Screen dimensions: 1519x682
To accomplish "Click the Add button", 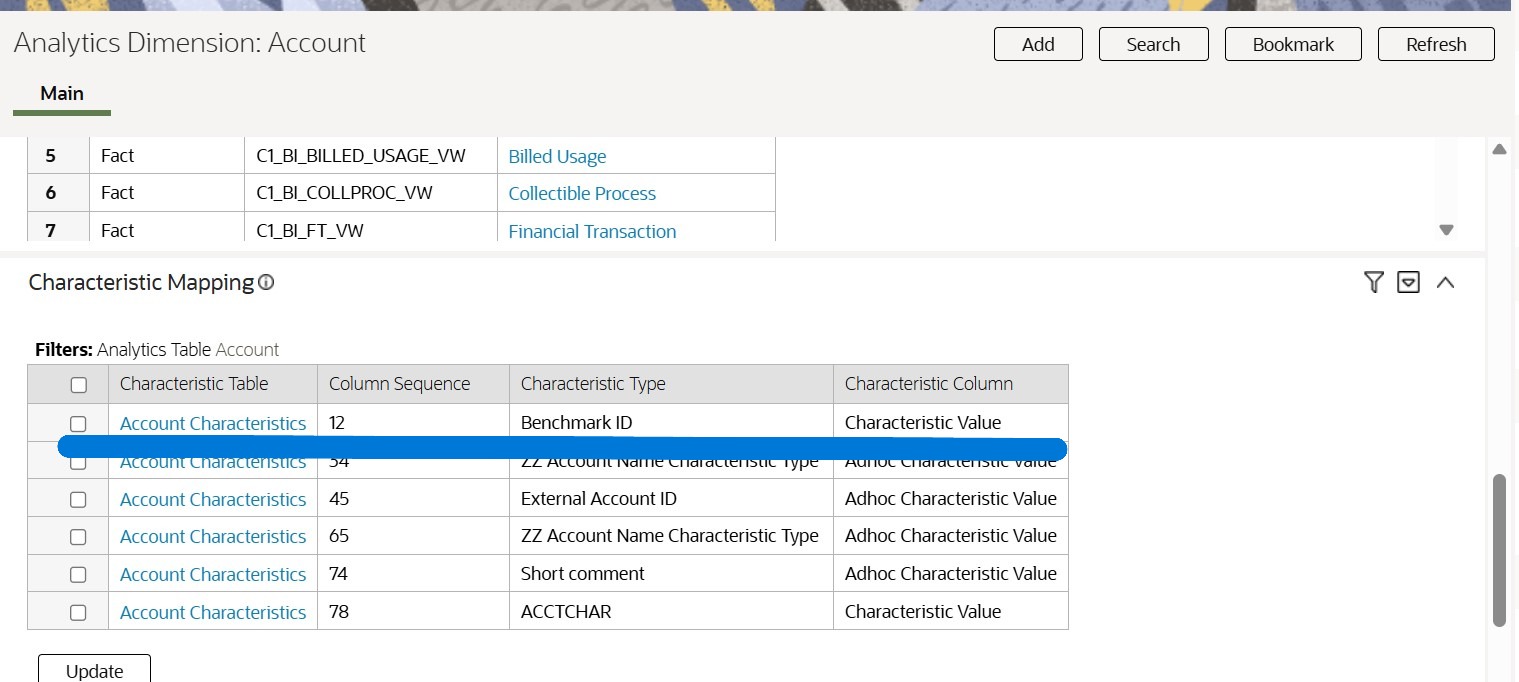I will coord(1037,44).
